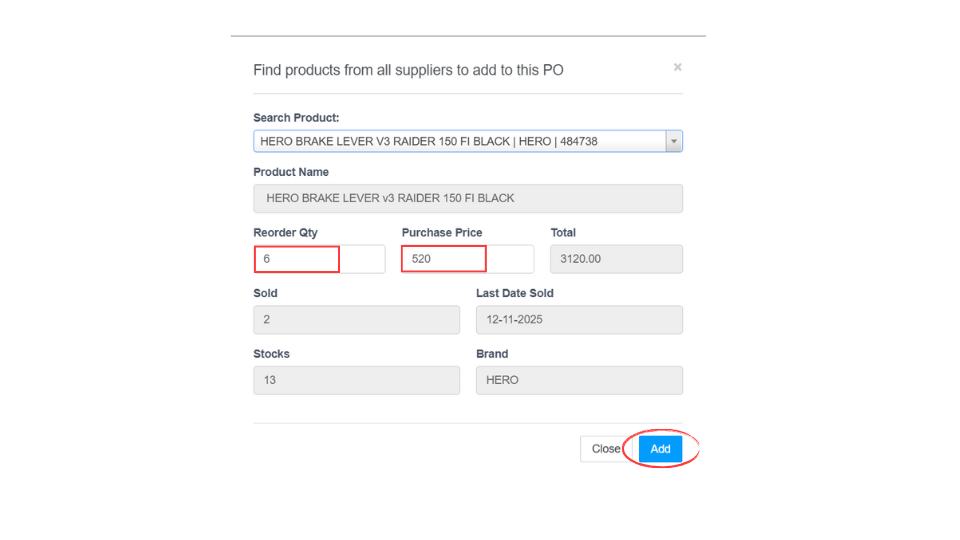Dismiss the dialog using the X icon

pyautogui.click(x=677, y=67)
